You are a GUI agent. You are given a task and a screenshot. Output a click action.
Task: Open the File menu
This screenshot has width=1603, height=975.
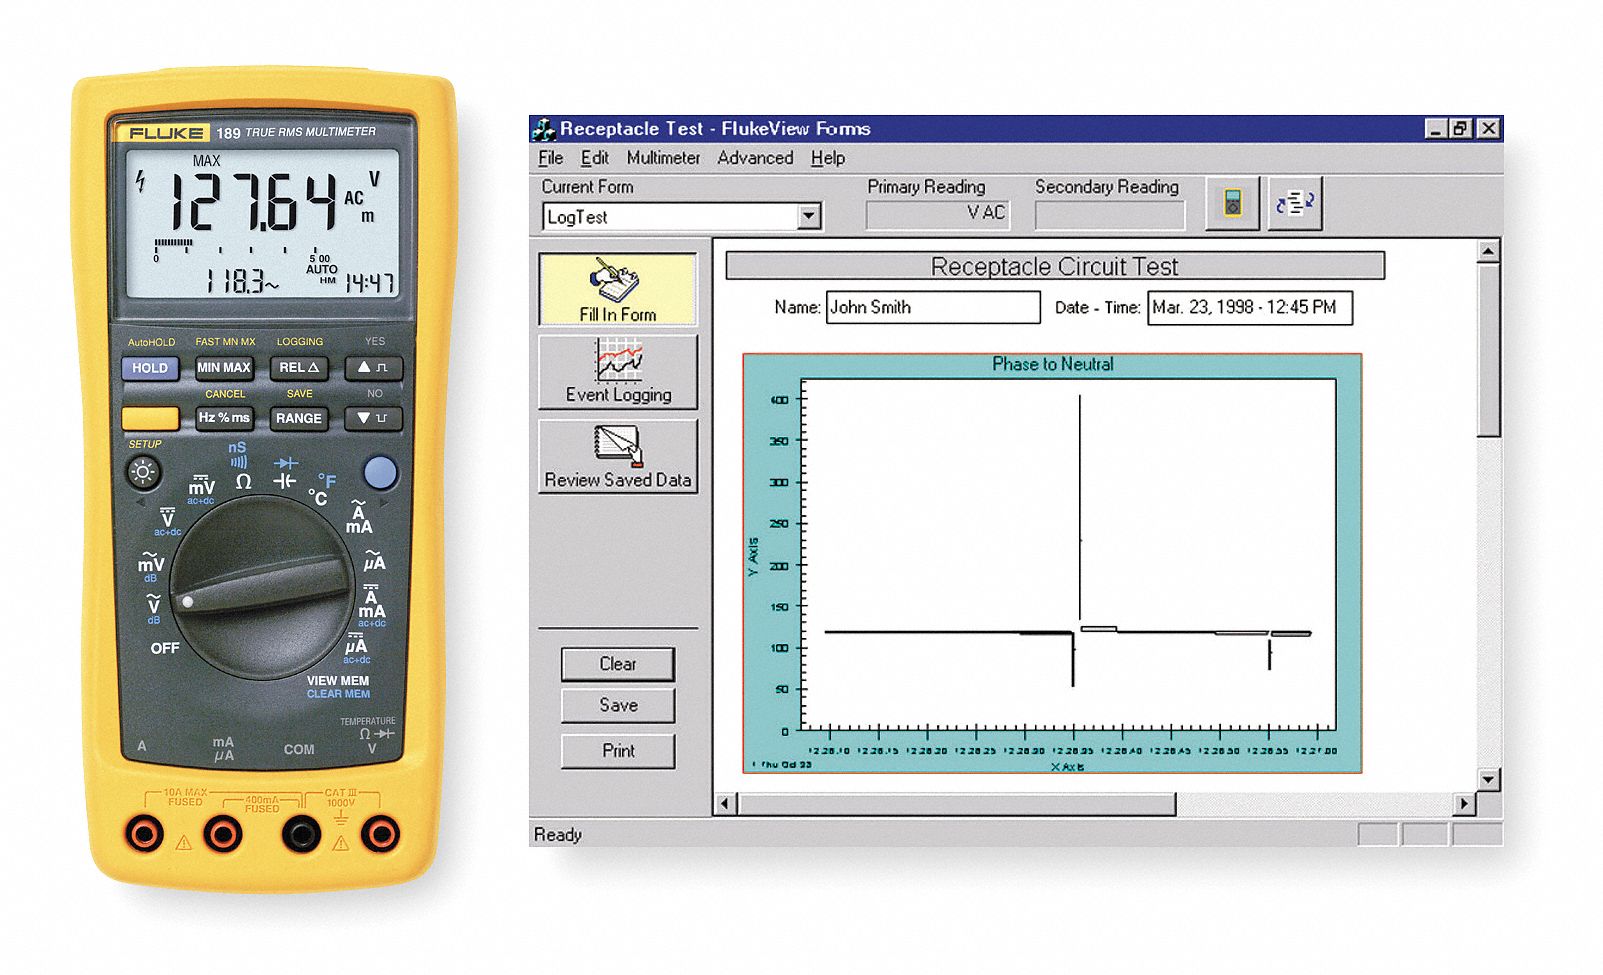[551, 158]
